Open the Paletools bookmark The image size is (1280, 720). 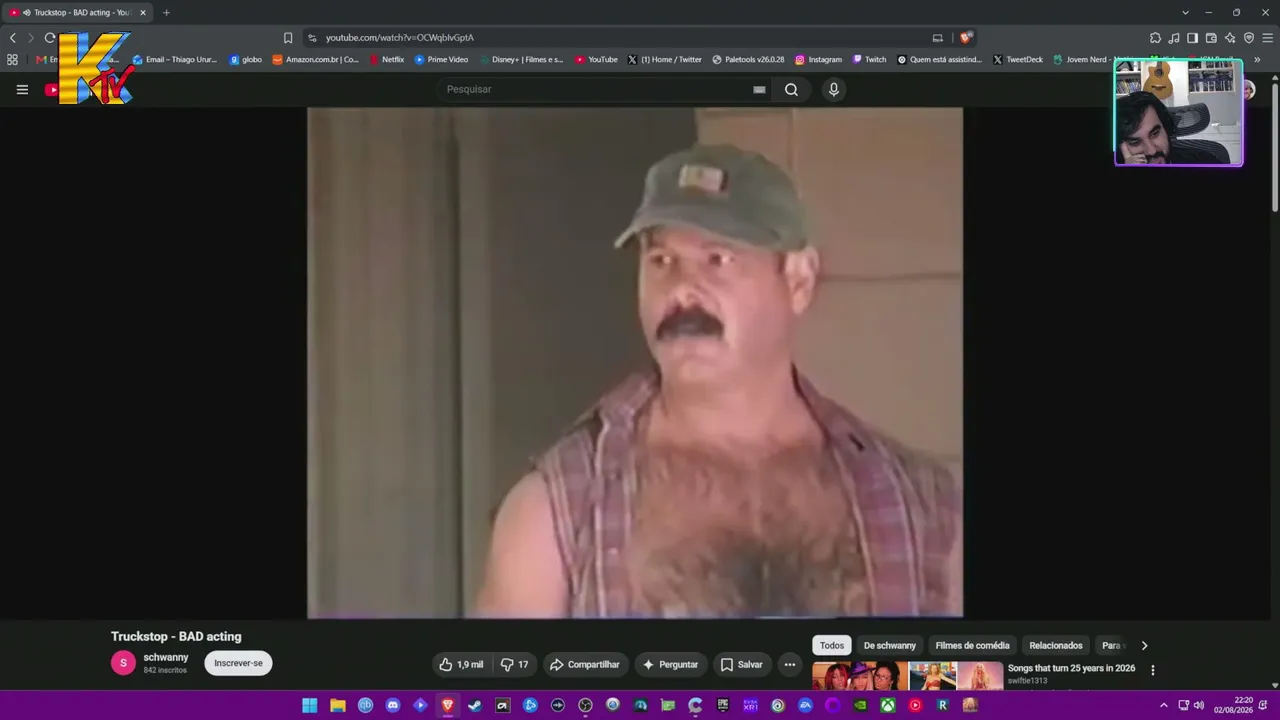point(748,60)
